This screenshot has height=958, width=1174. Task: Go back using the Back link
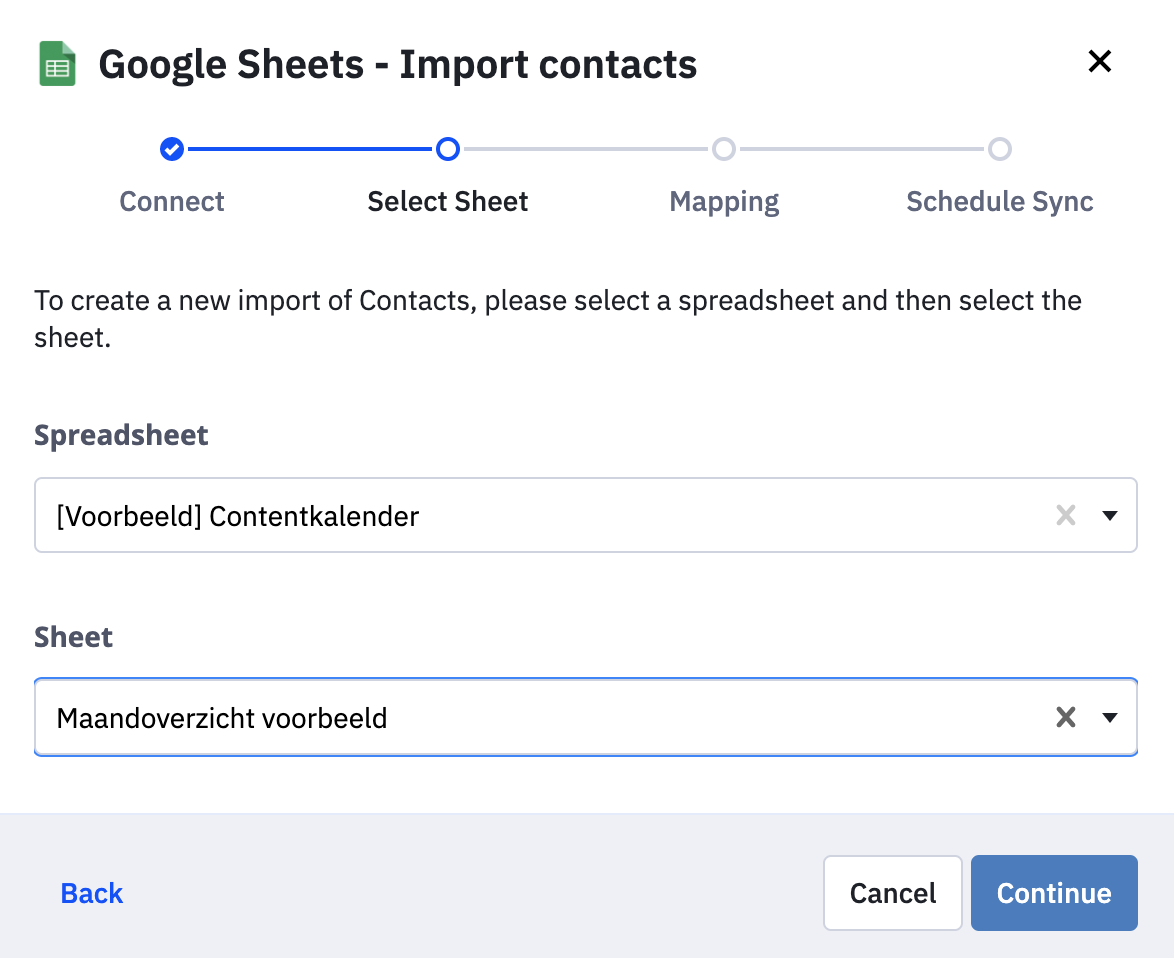(91, 893)
